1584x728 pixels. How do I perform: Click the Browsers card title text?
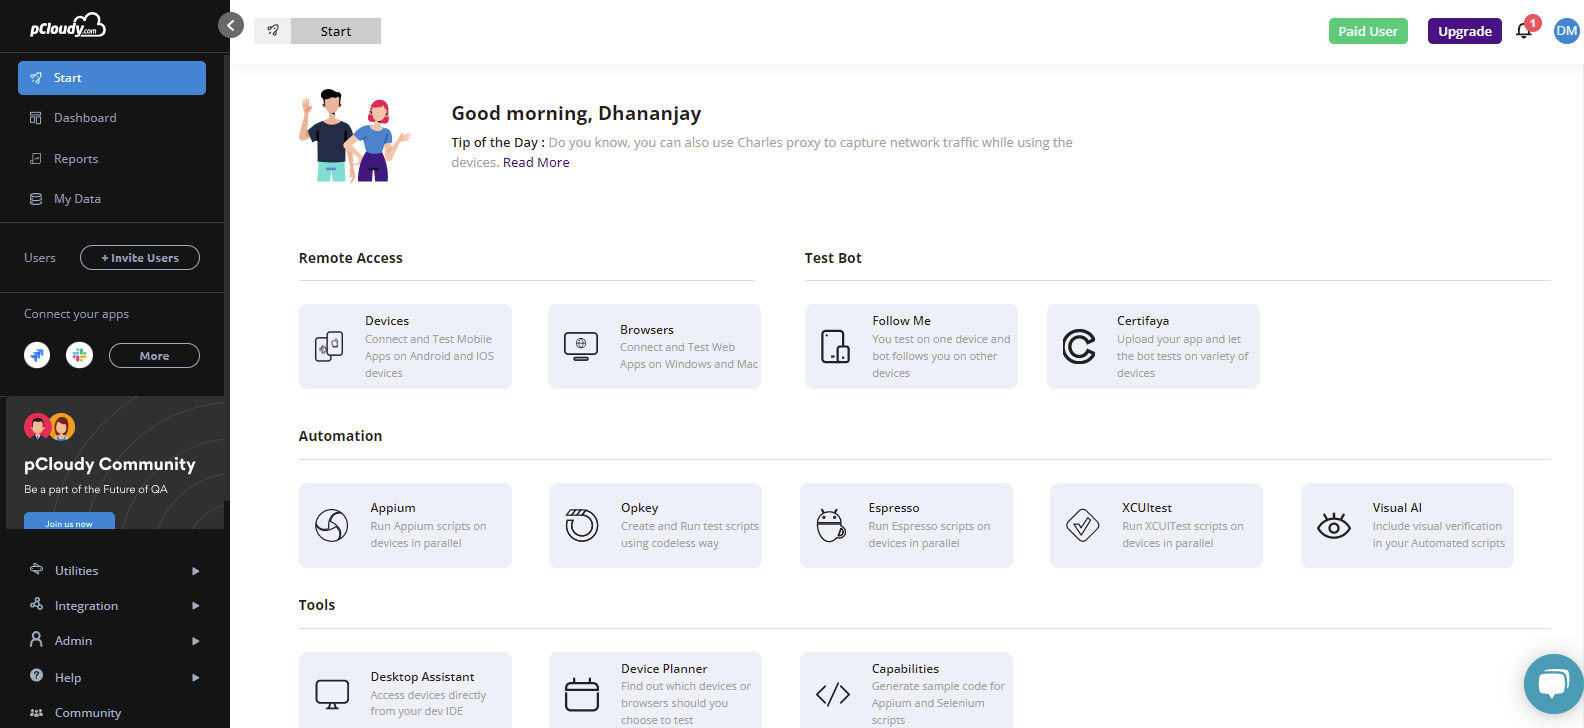click(x=646, y=330)
